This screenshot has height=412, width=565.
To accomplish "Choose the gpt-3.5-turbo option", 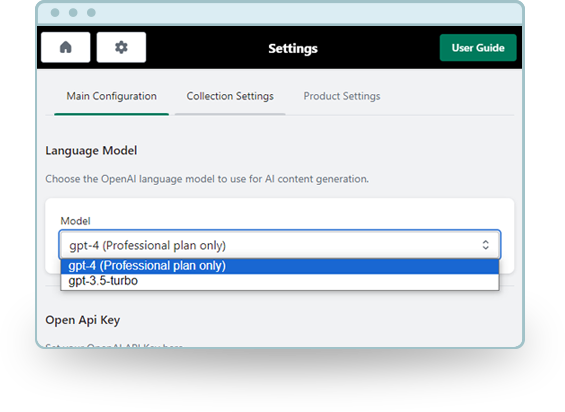I will [280, 281].
